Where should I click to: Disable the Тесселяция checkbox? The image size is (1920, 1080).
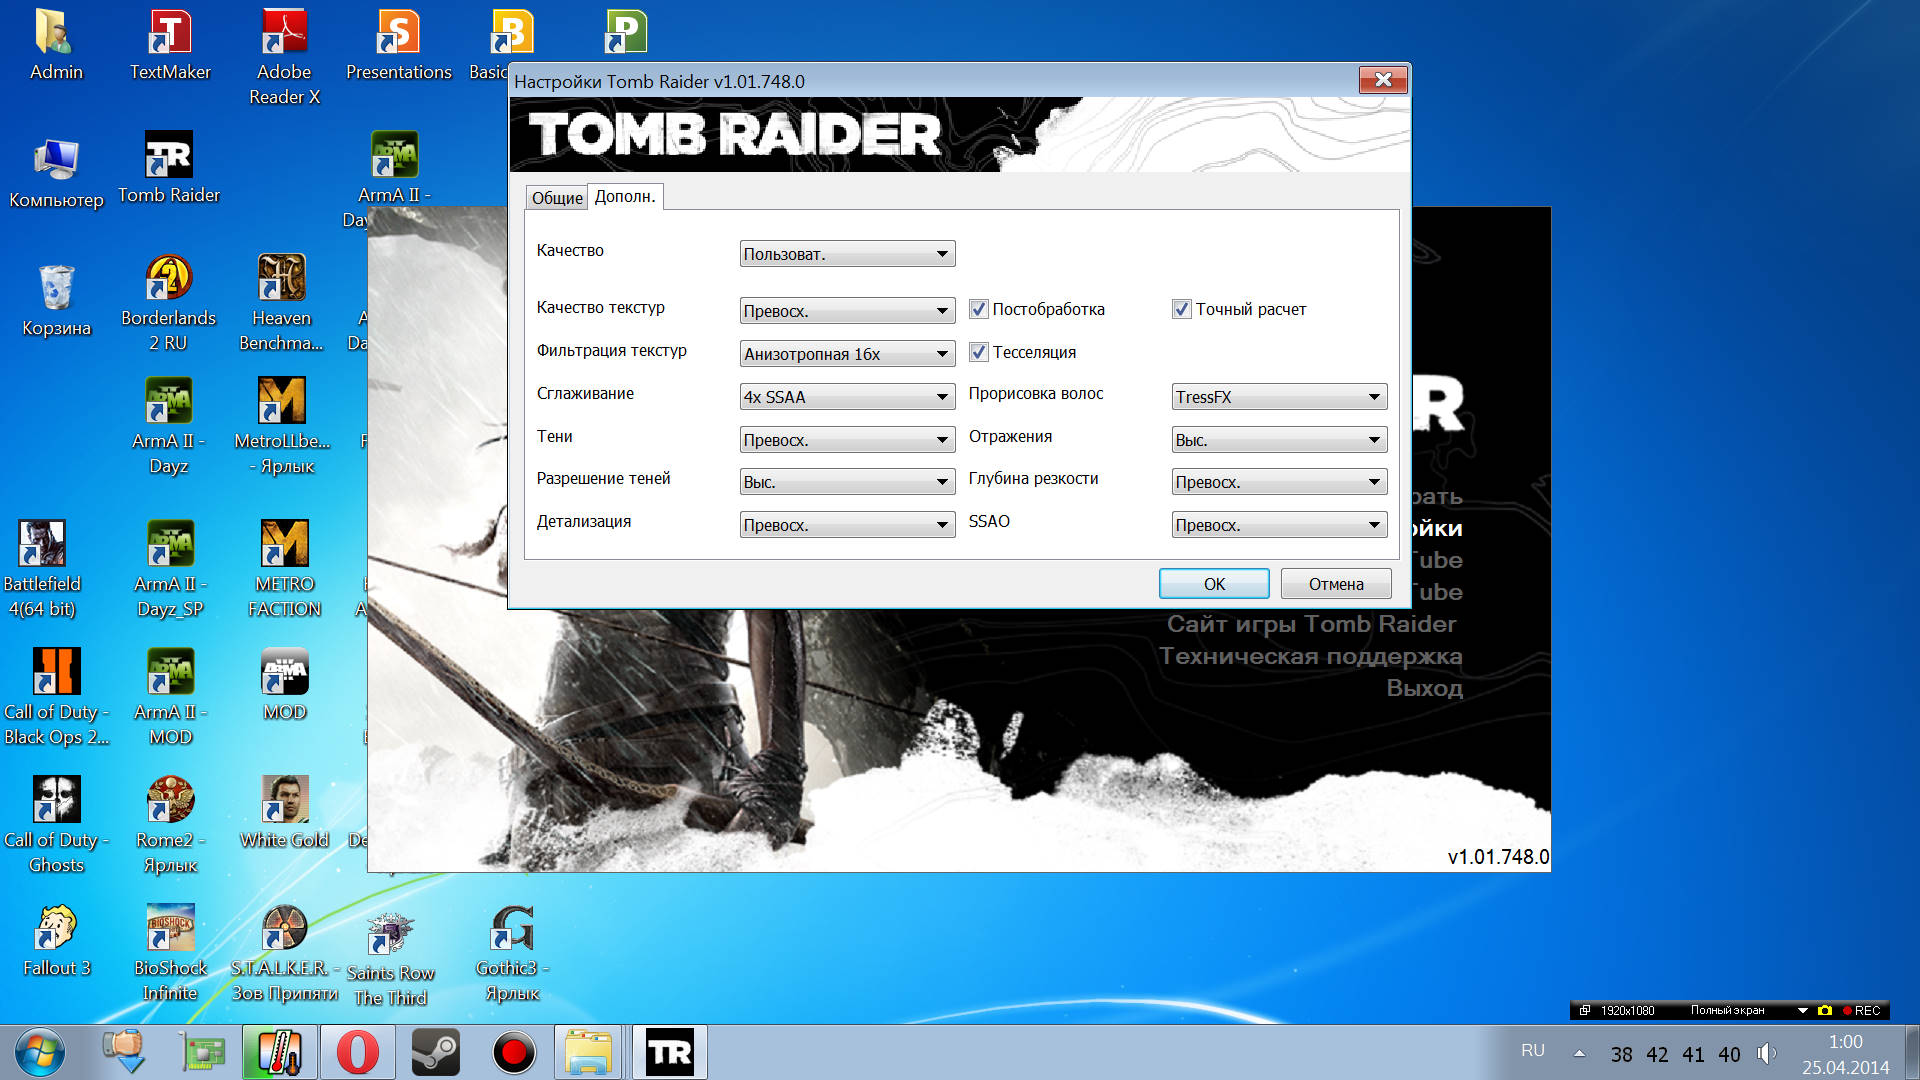(979, 352)
